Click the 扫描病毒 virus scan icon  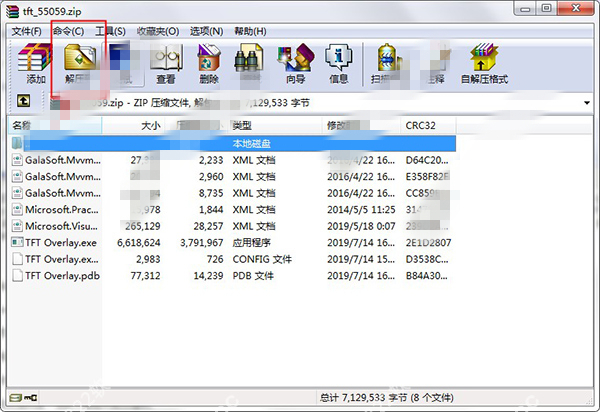click(387, 57)
